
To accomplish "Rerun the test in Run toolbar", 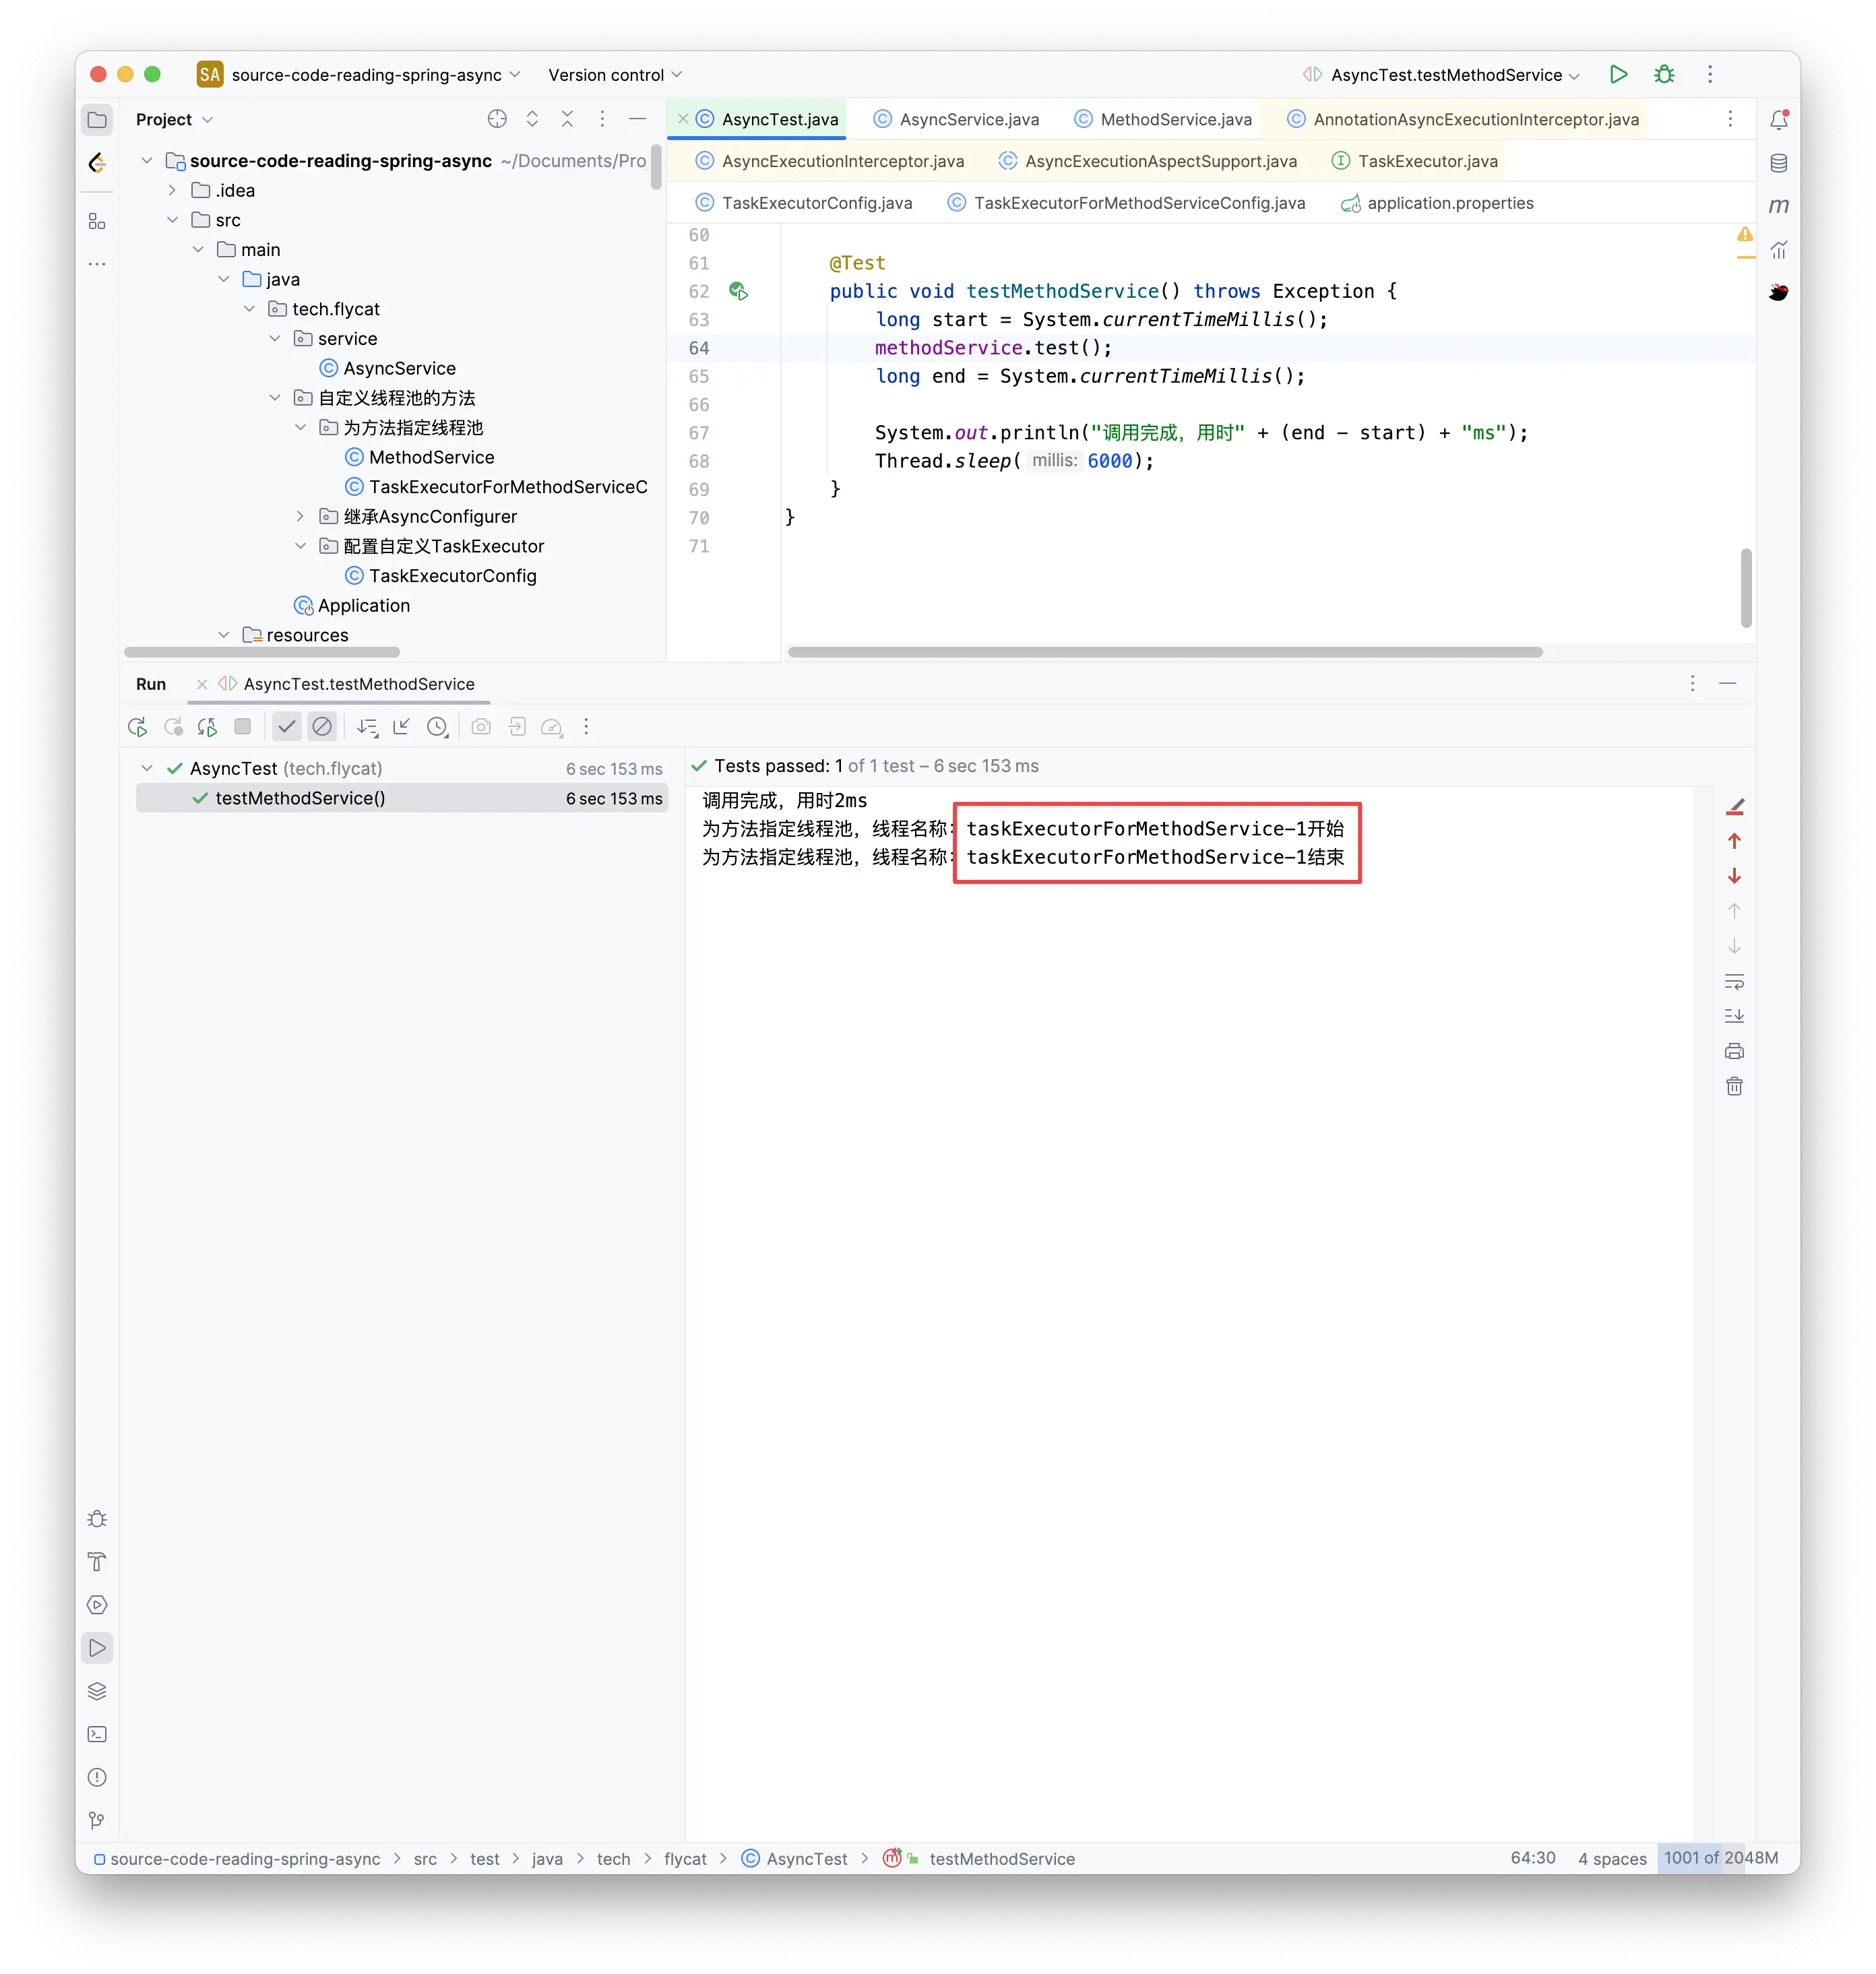I will coord(137,727).
